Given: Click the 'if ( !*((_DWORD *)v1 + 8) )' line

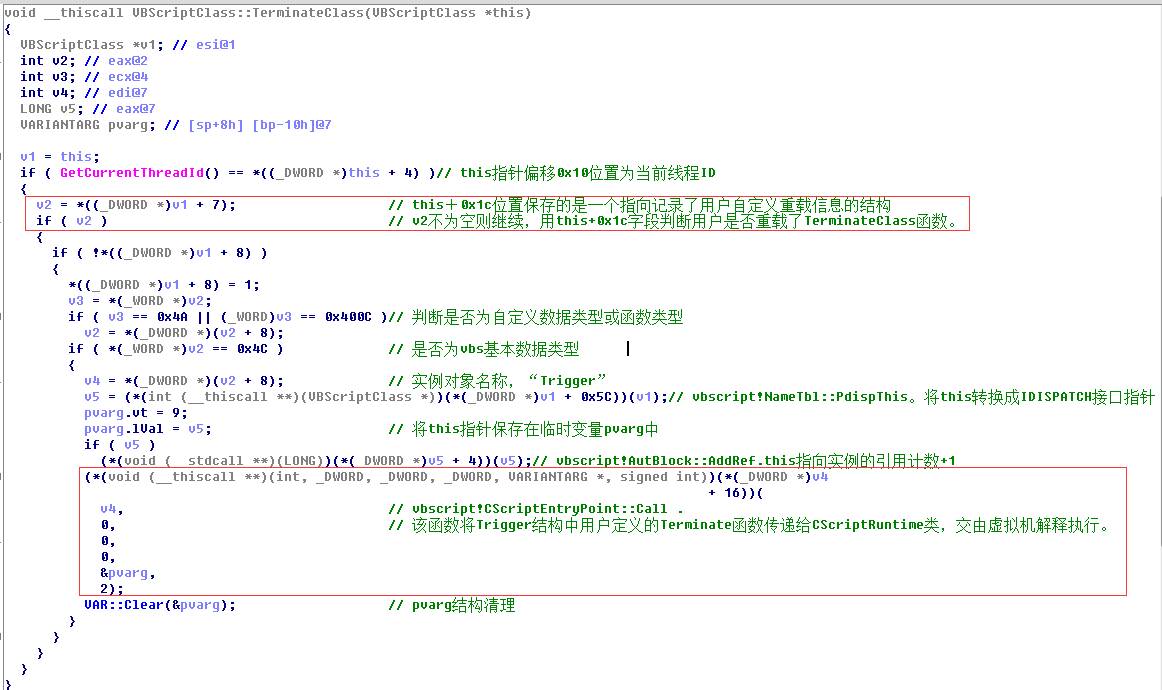Looking at the screenshot, I should pyautogui.click(x=159, y=253).
